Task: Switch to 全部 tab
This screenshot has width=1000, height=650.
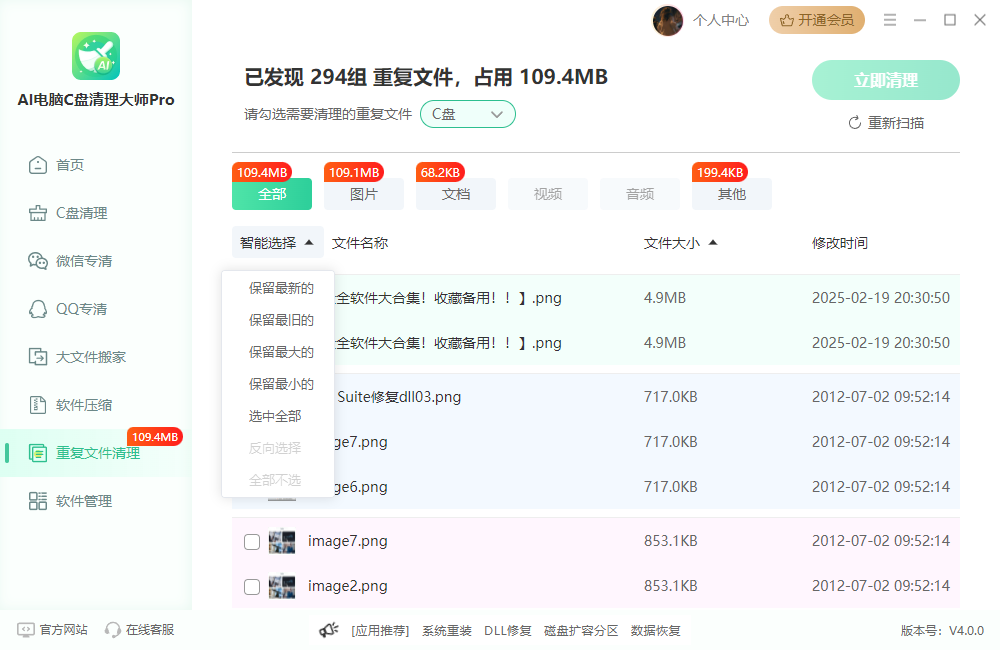Action: pyautogui.click(x=272, y=194)
